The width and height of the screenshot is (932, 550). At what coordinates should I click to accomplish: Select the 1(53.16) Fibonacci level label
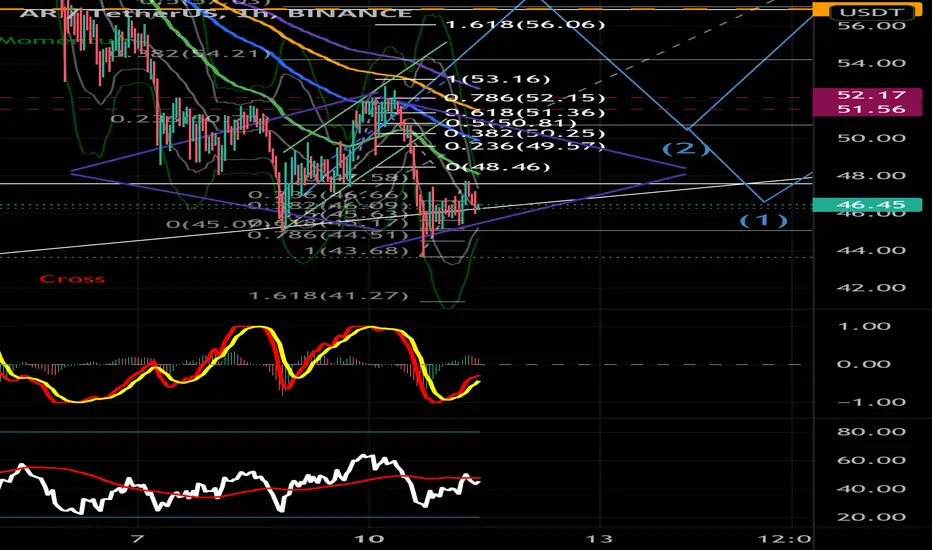(x=498, y=79)
